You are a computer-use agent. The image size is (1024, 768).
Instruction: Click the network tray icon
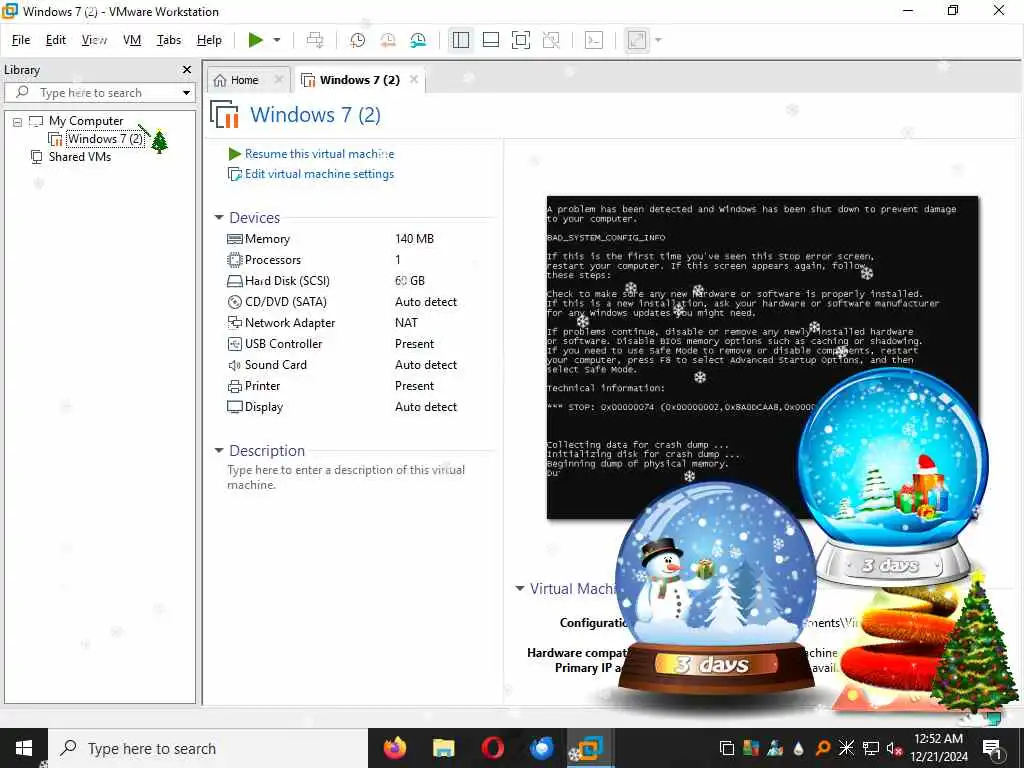(870, 748)
